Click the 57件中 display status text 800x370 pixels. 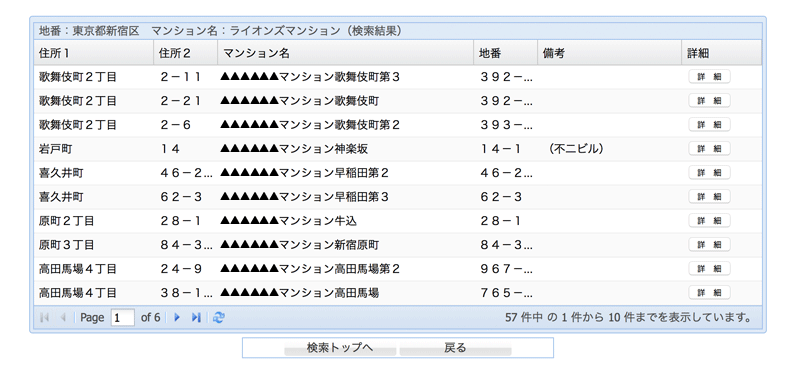tap(628, 317)
